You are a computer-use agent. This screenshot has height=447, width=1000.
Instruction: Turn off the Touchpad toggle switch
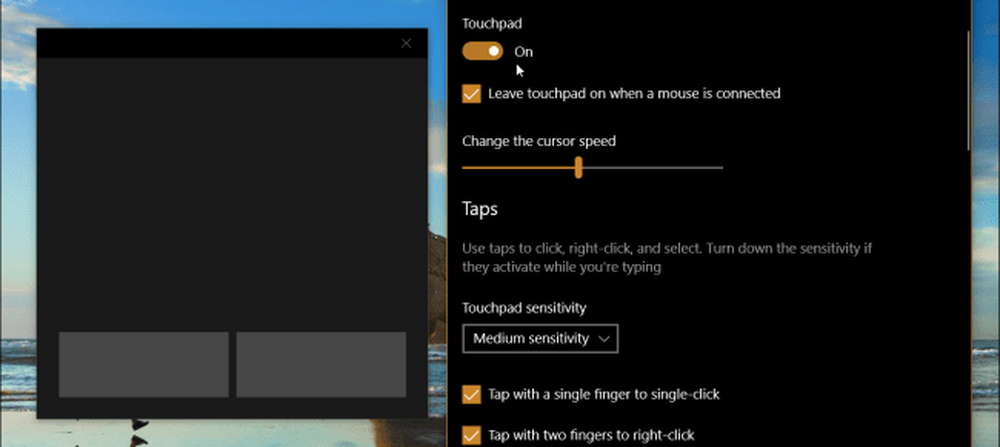coord(482,51)
